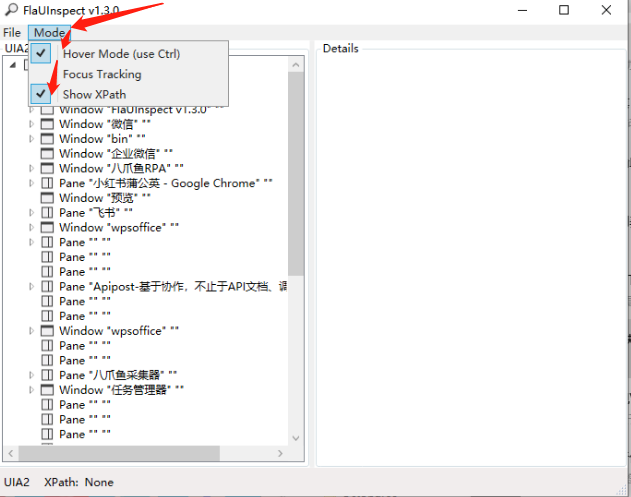Click window icon for 任务管理器 row

pos(47,390)
